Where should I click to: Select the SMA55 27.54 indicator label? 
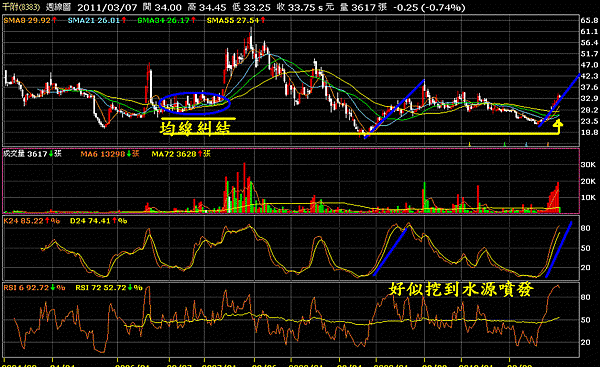pos(233,20)
